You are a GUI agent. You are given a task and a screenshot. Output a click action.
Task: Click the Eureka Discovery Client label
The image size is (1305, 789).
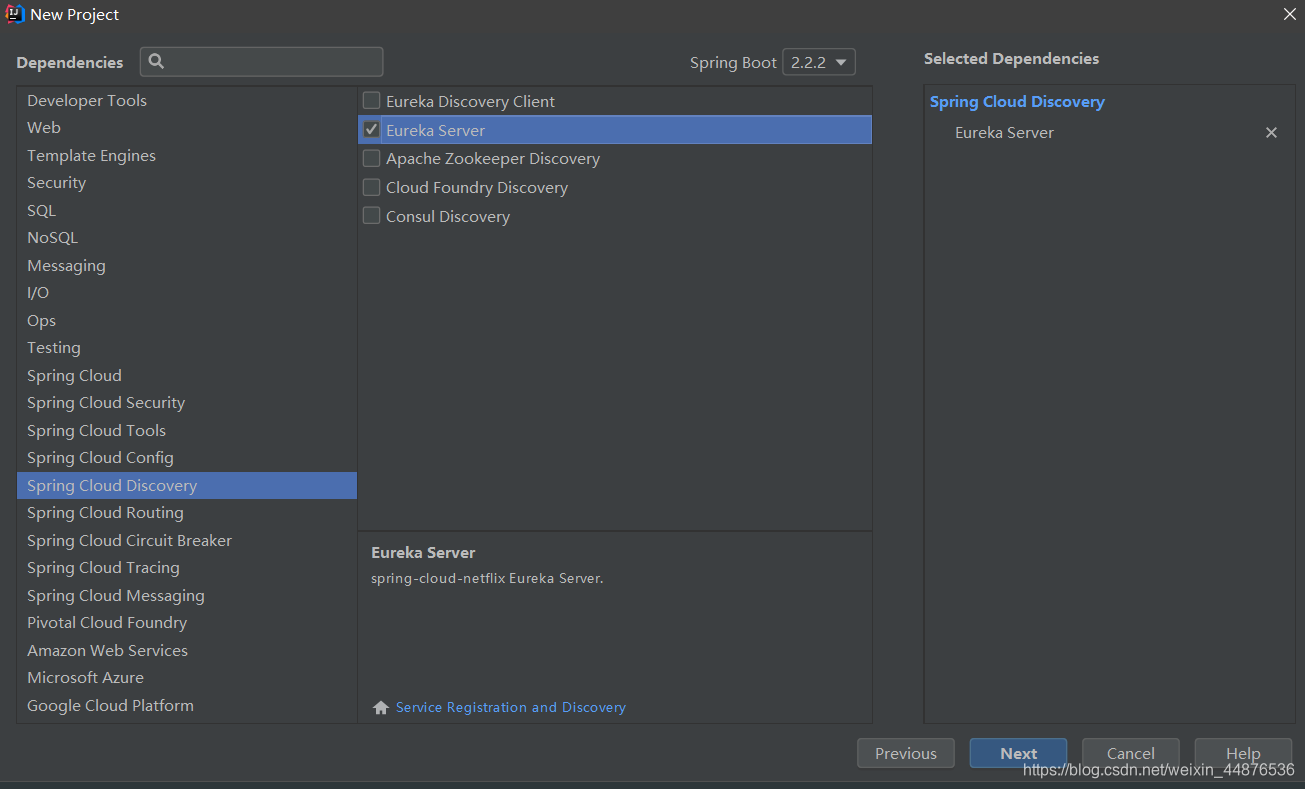tap(470, 101)
